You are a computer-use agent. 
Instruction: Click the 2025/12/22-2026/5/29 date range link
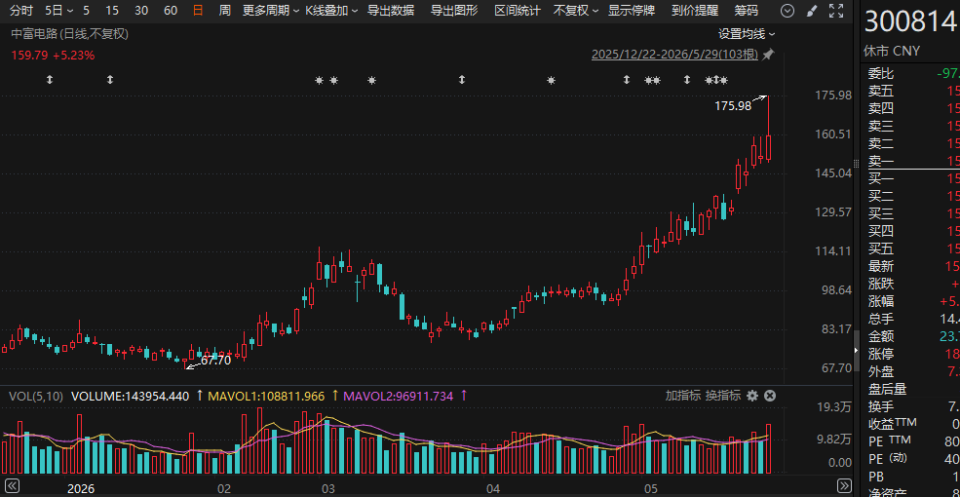(675, 54)
